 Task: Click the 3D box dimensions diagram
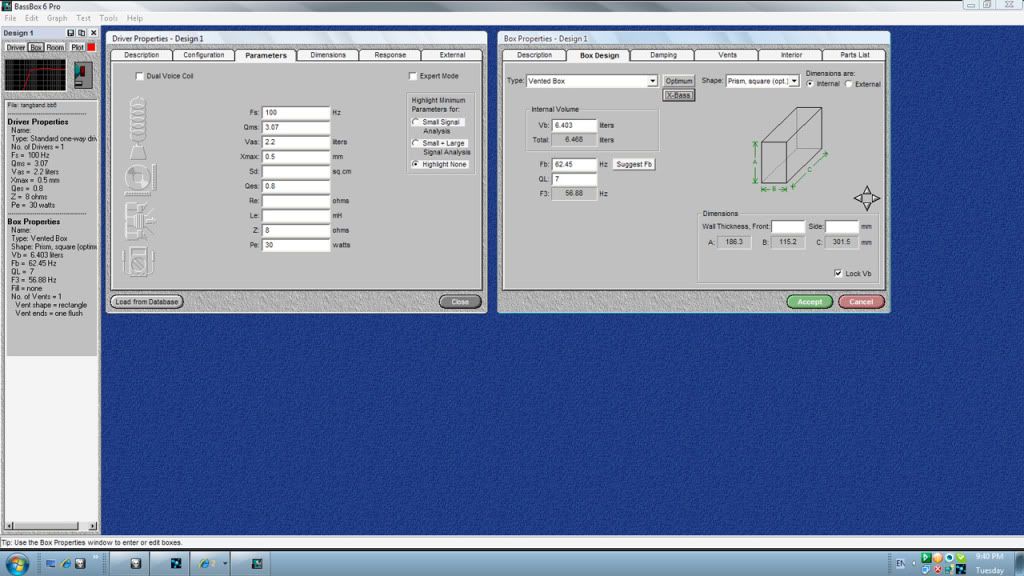[790, 148]
